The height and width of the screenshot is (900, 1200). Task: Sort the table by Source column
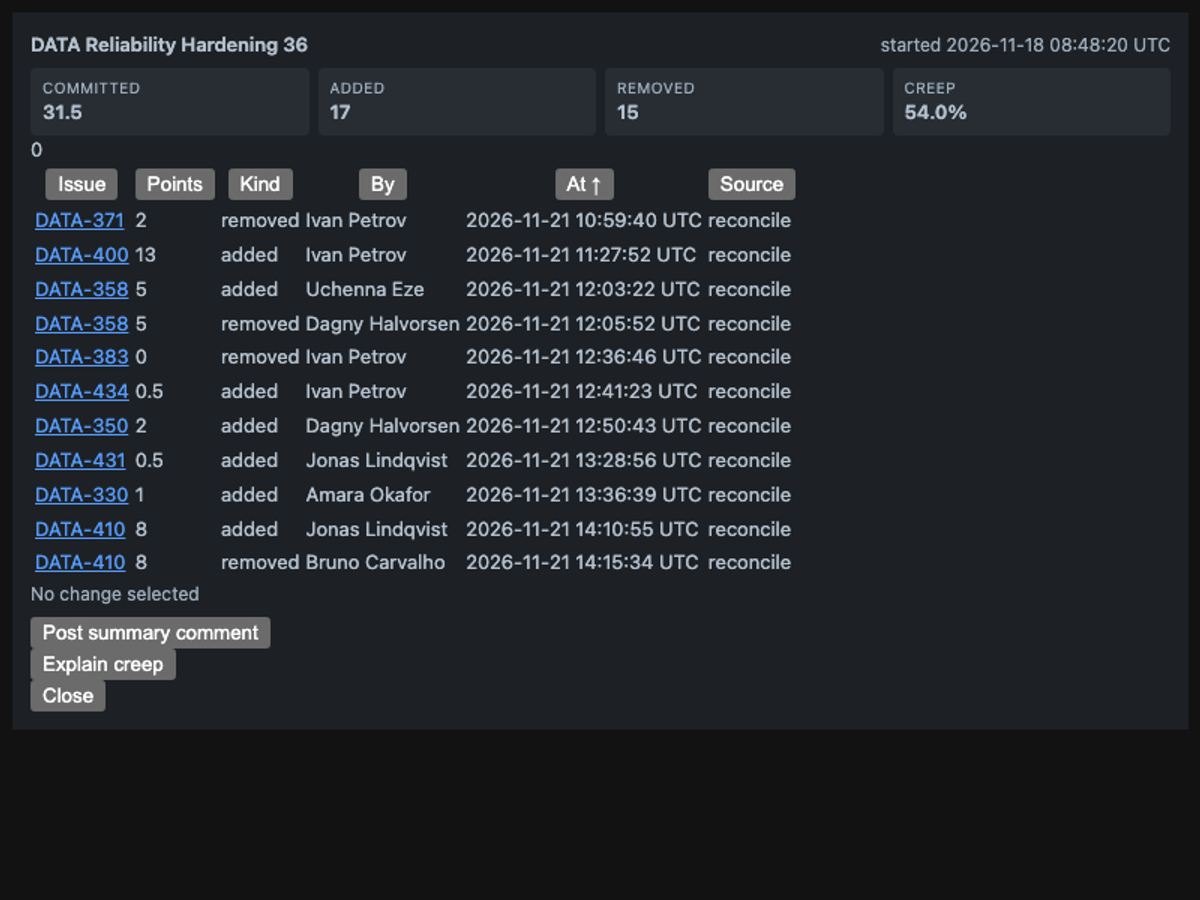(752, 184)
